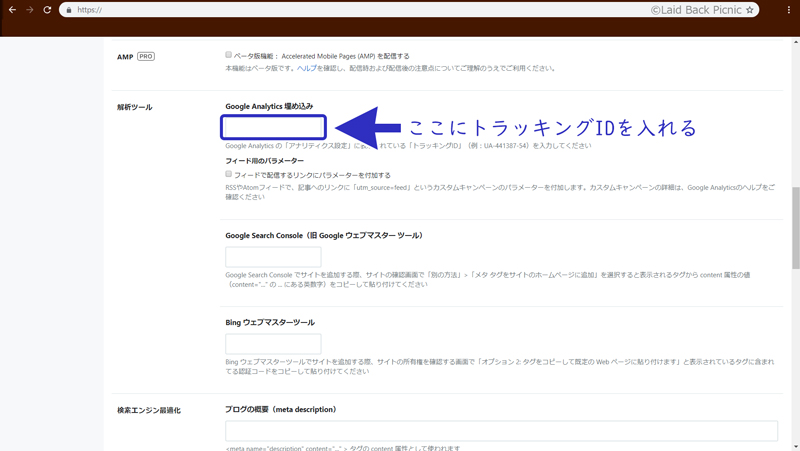Click the ブログの概要 meta description field
The width and height of the screenshot is (800, 451).
coord(502,431)
